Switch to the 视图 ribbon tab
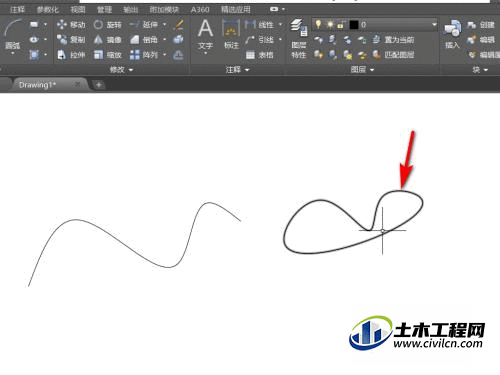The height and width of the screenshot is (375, 500). 78,9
